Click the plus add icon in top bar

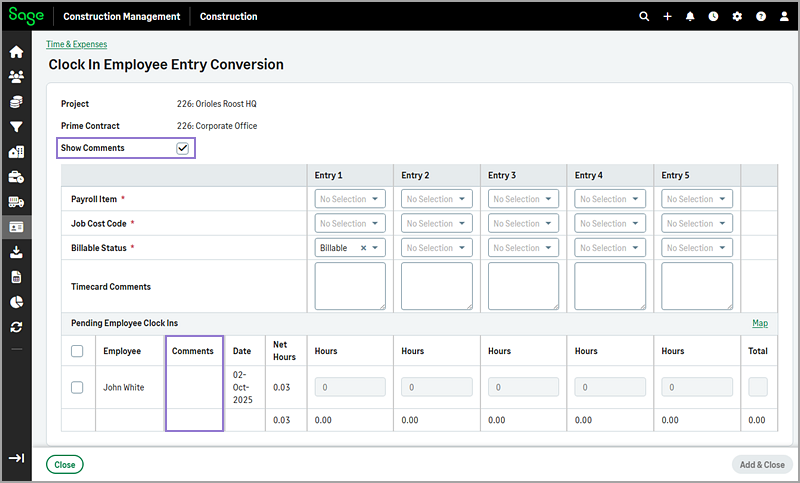(667, 16)
